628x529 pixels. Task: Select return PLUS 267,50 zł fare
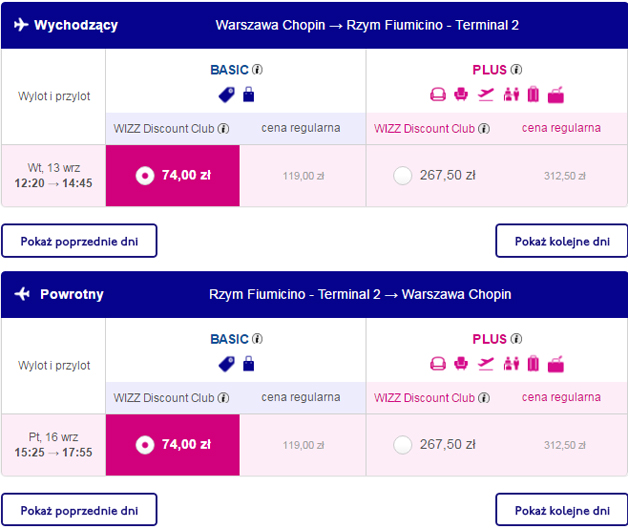coord(403,445)
